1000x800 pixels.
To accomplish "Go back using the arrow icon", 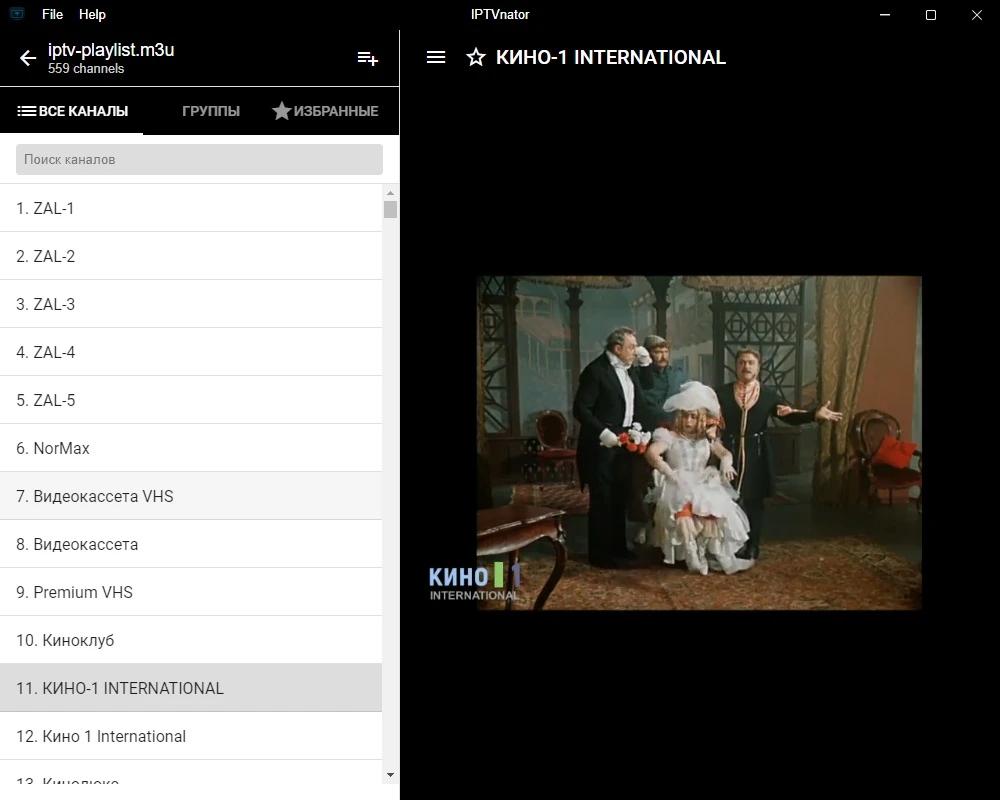I will pyautogui.click(x=28, y=59).
